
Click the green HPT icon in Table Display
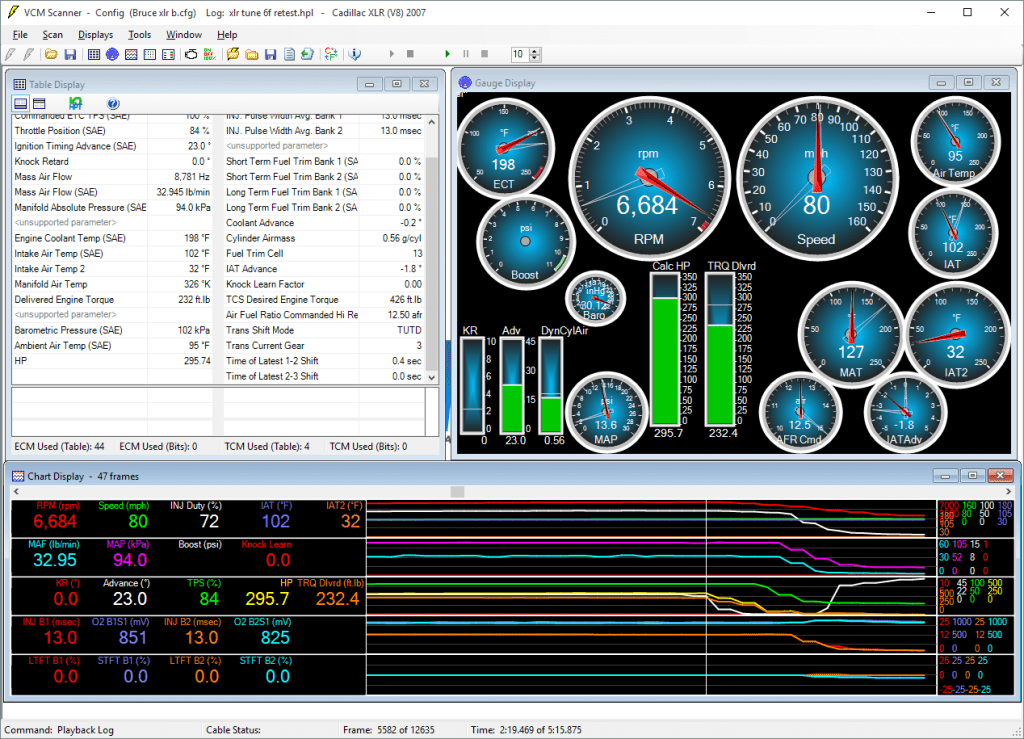tap(76, 103)
